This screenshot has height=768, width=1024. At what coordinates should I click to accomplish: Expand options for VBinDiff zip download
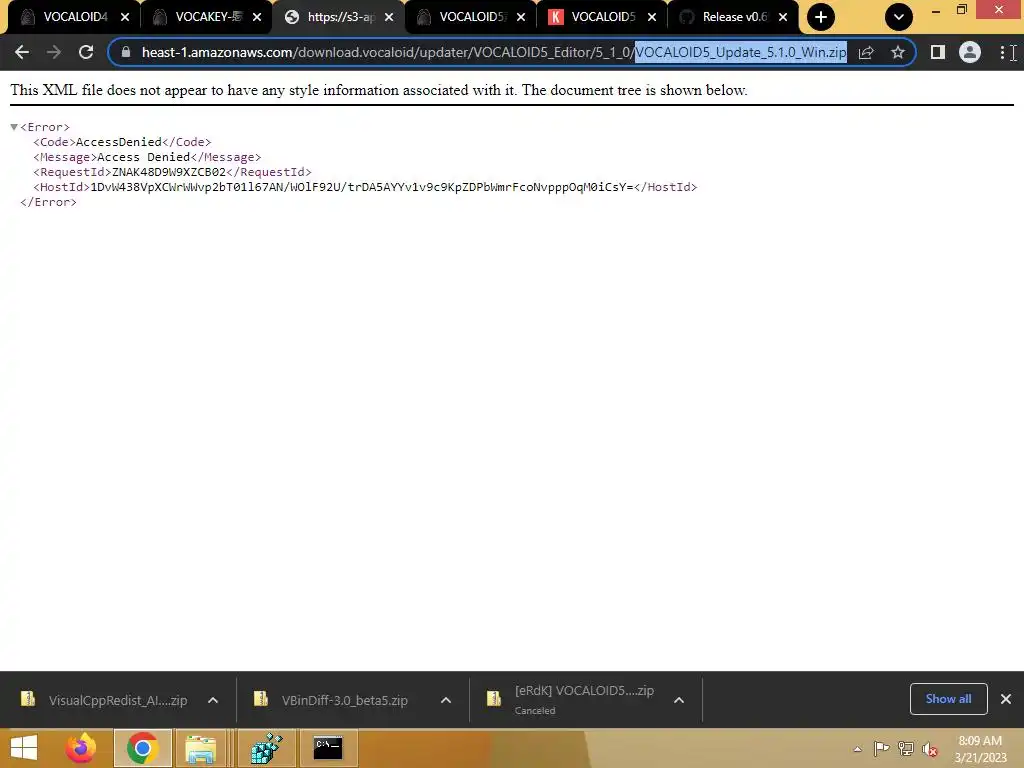(x=446, y=700)
